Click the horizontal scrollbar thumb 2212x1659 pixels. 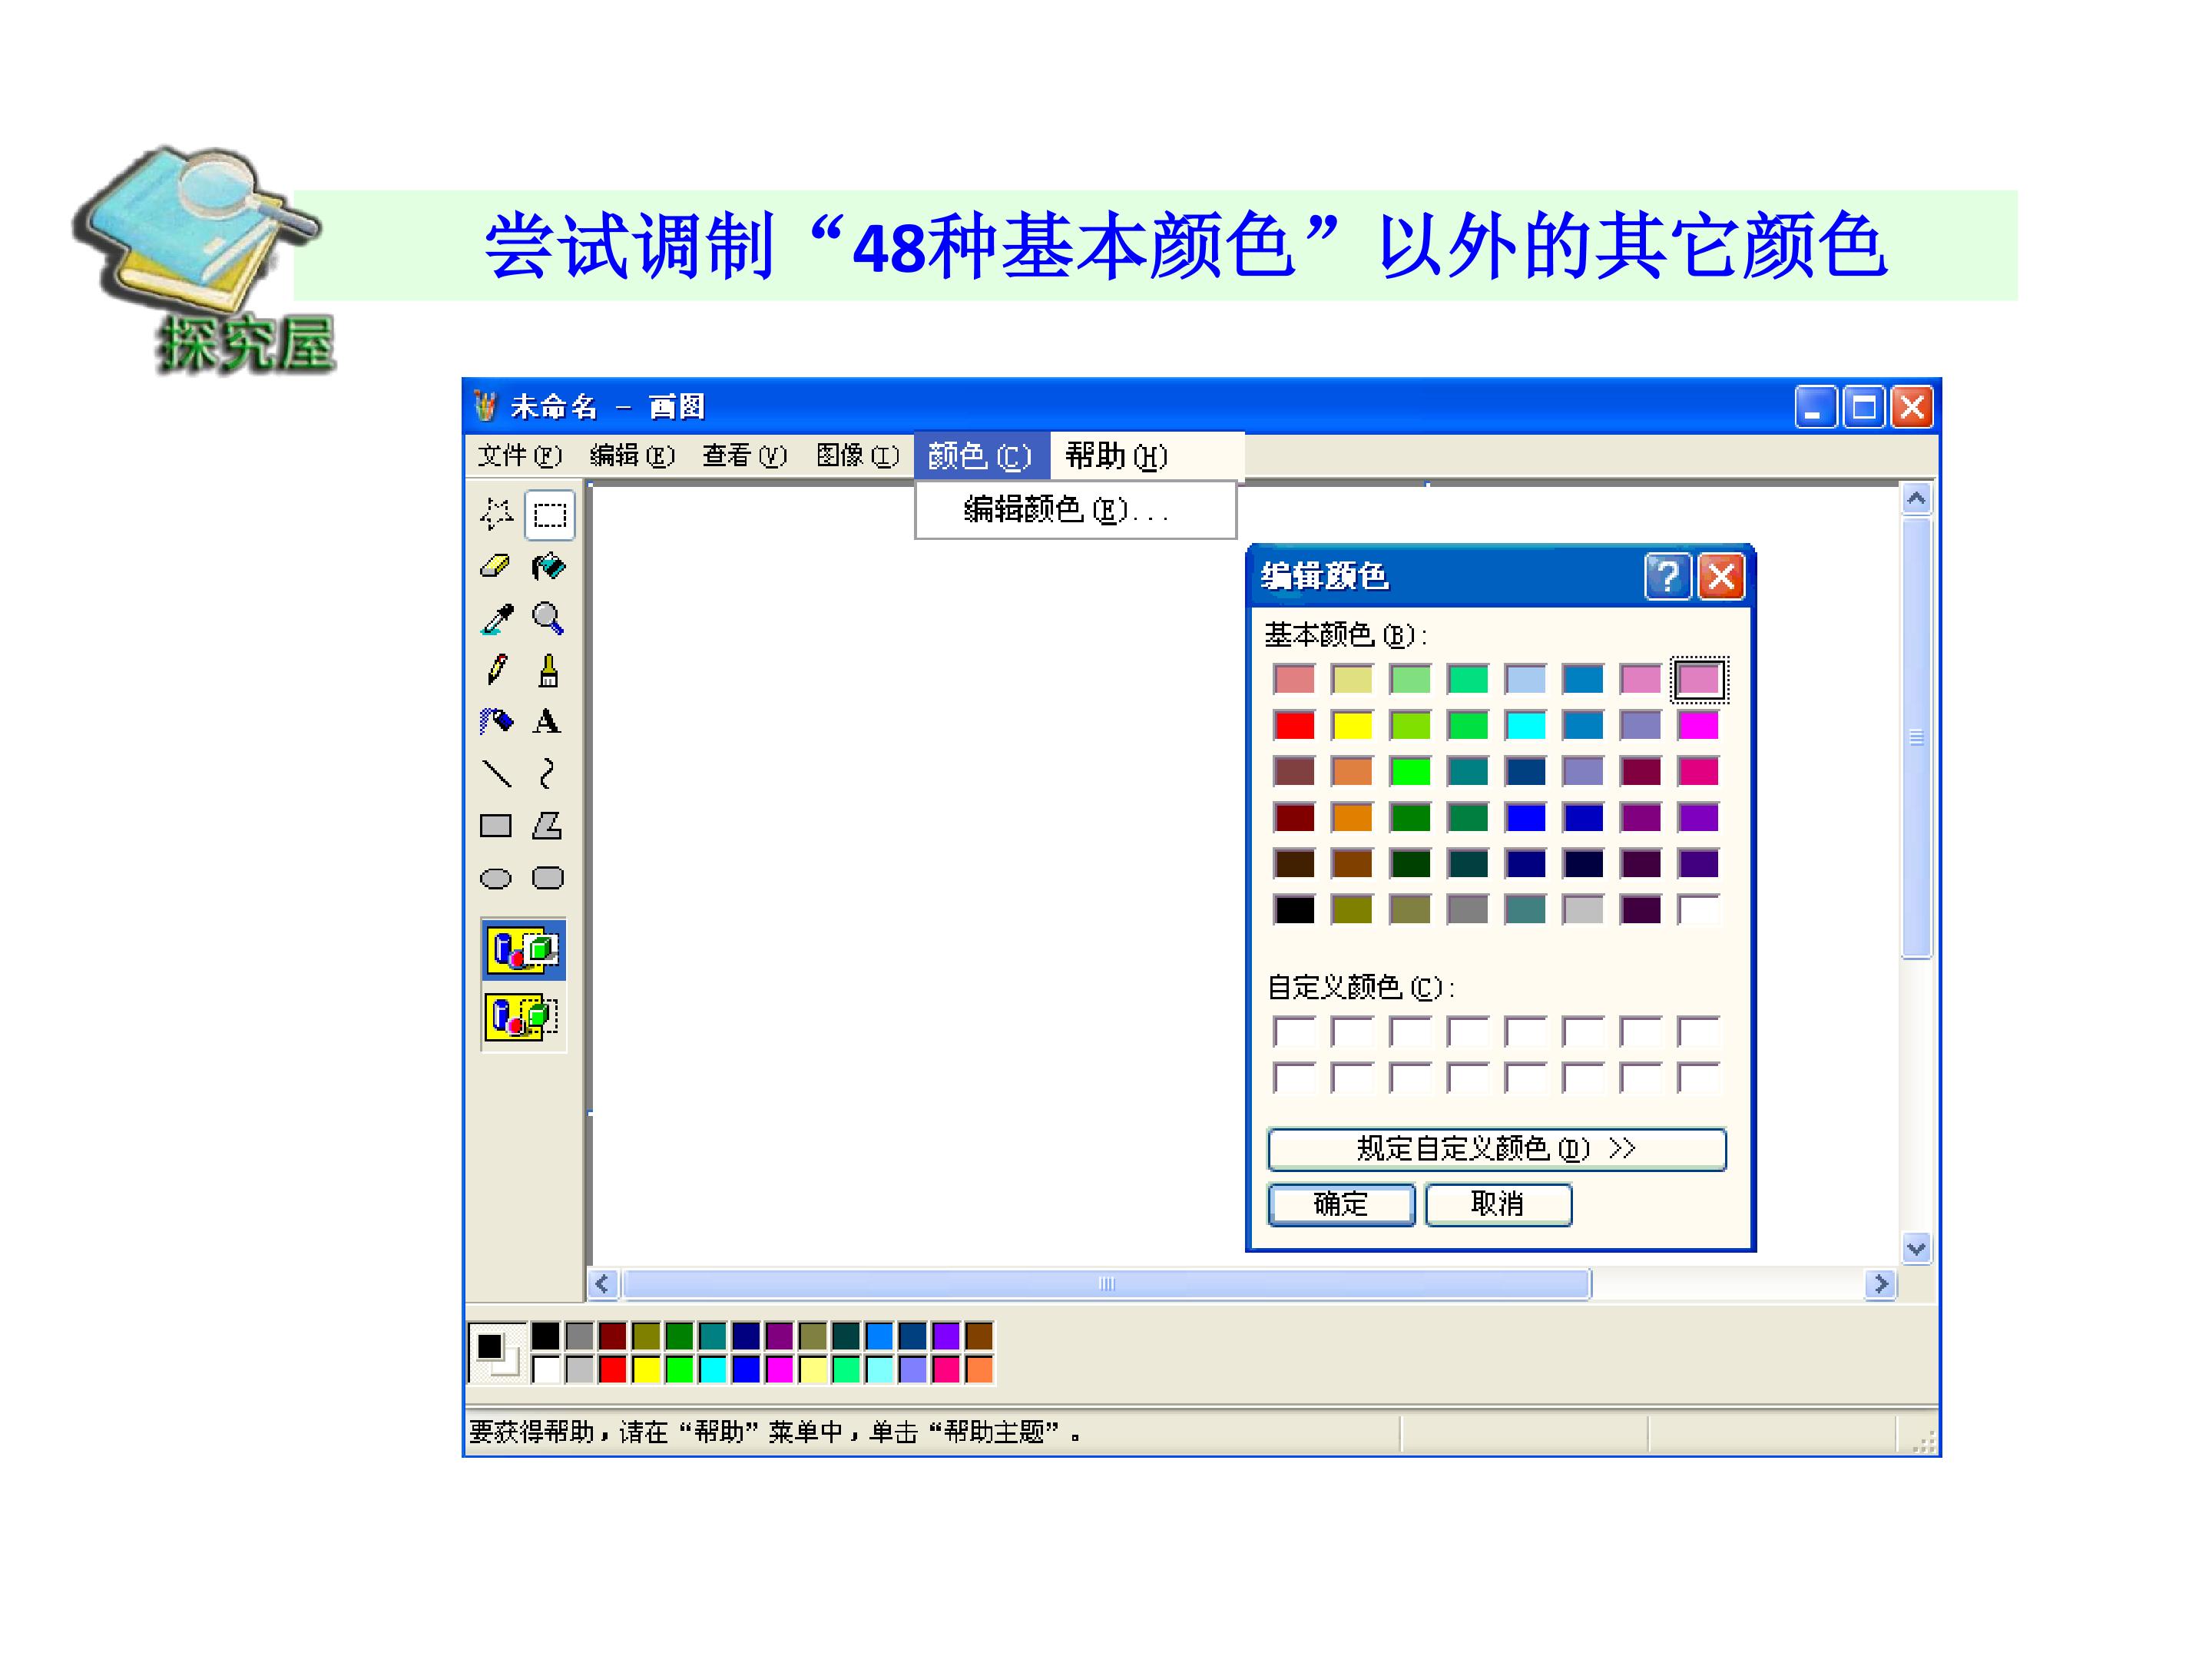click(x=1106, y=1284)
